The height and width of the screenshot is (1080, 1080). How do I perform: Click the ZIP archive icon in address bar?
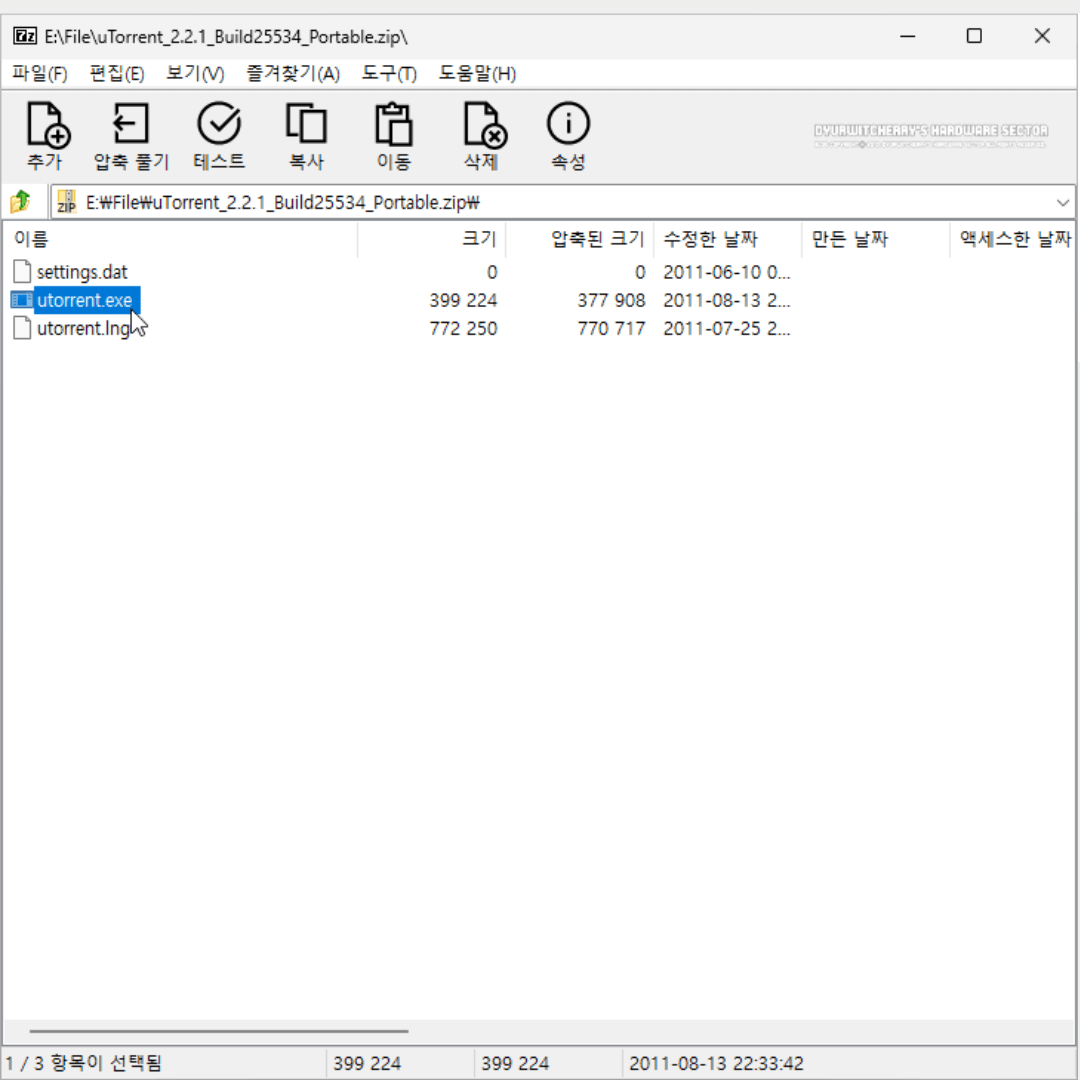coord(66,202)
